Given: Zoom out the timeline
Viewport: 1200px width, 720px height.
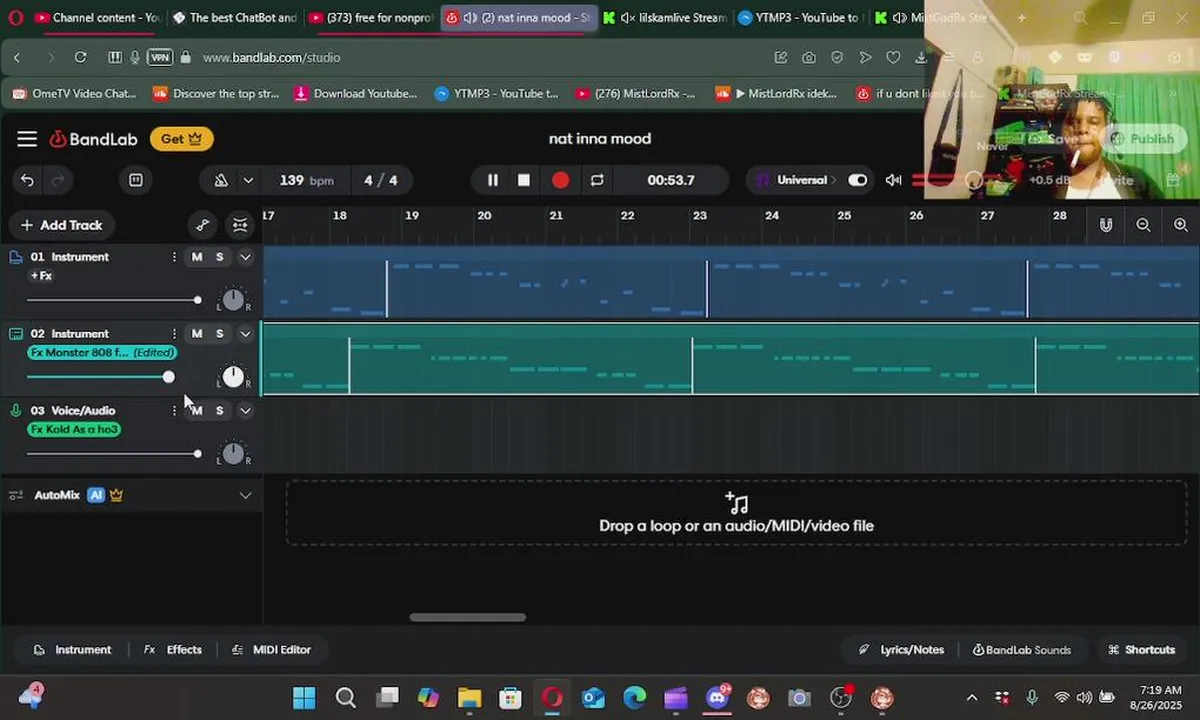Looking at the screenshot, I should click(x=1143, y=225).
